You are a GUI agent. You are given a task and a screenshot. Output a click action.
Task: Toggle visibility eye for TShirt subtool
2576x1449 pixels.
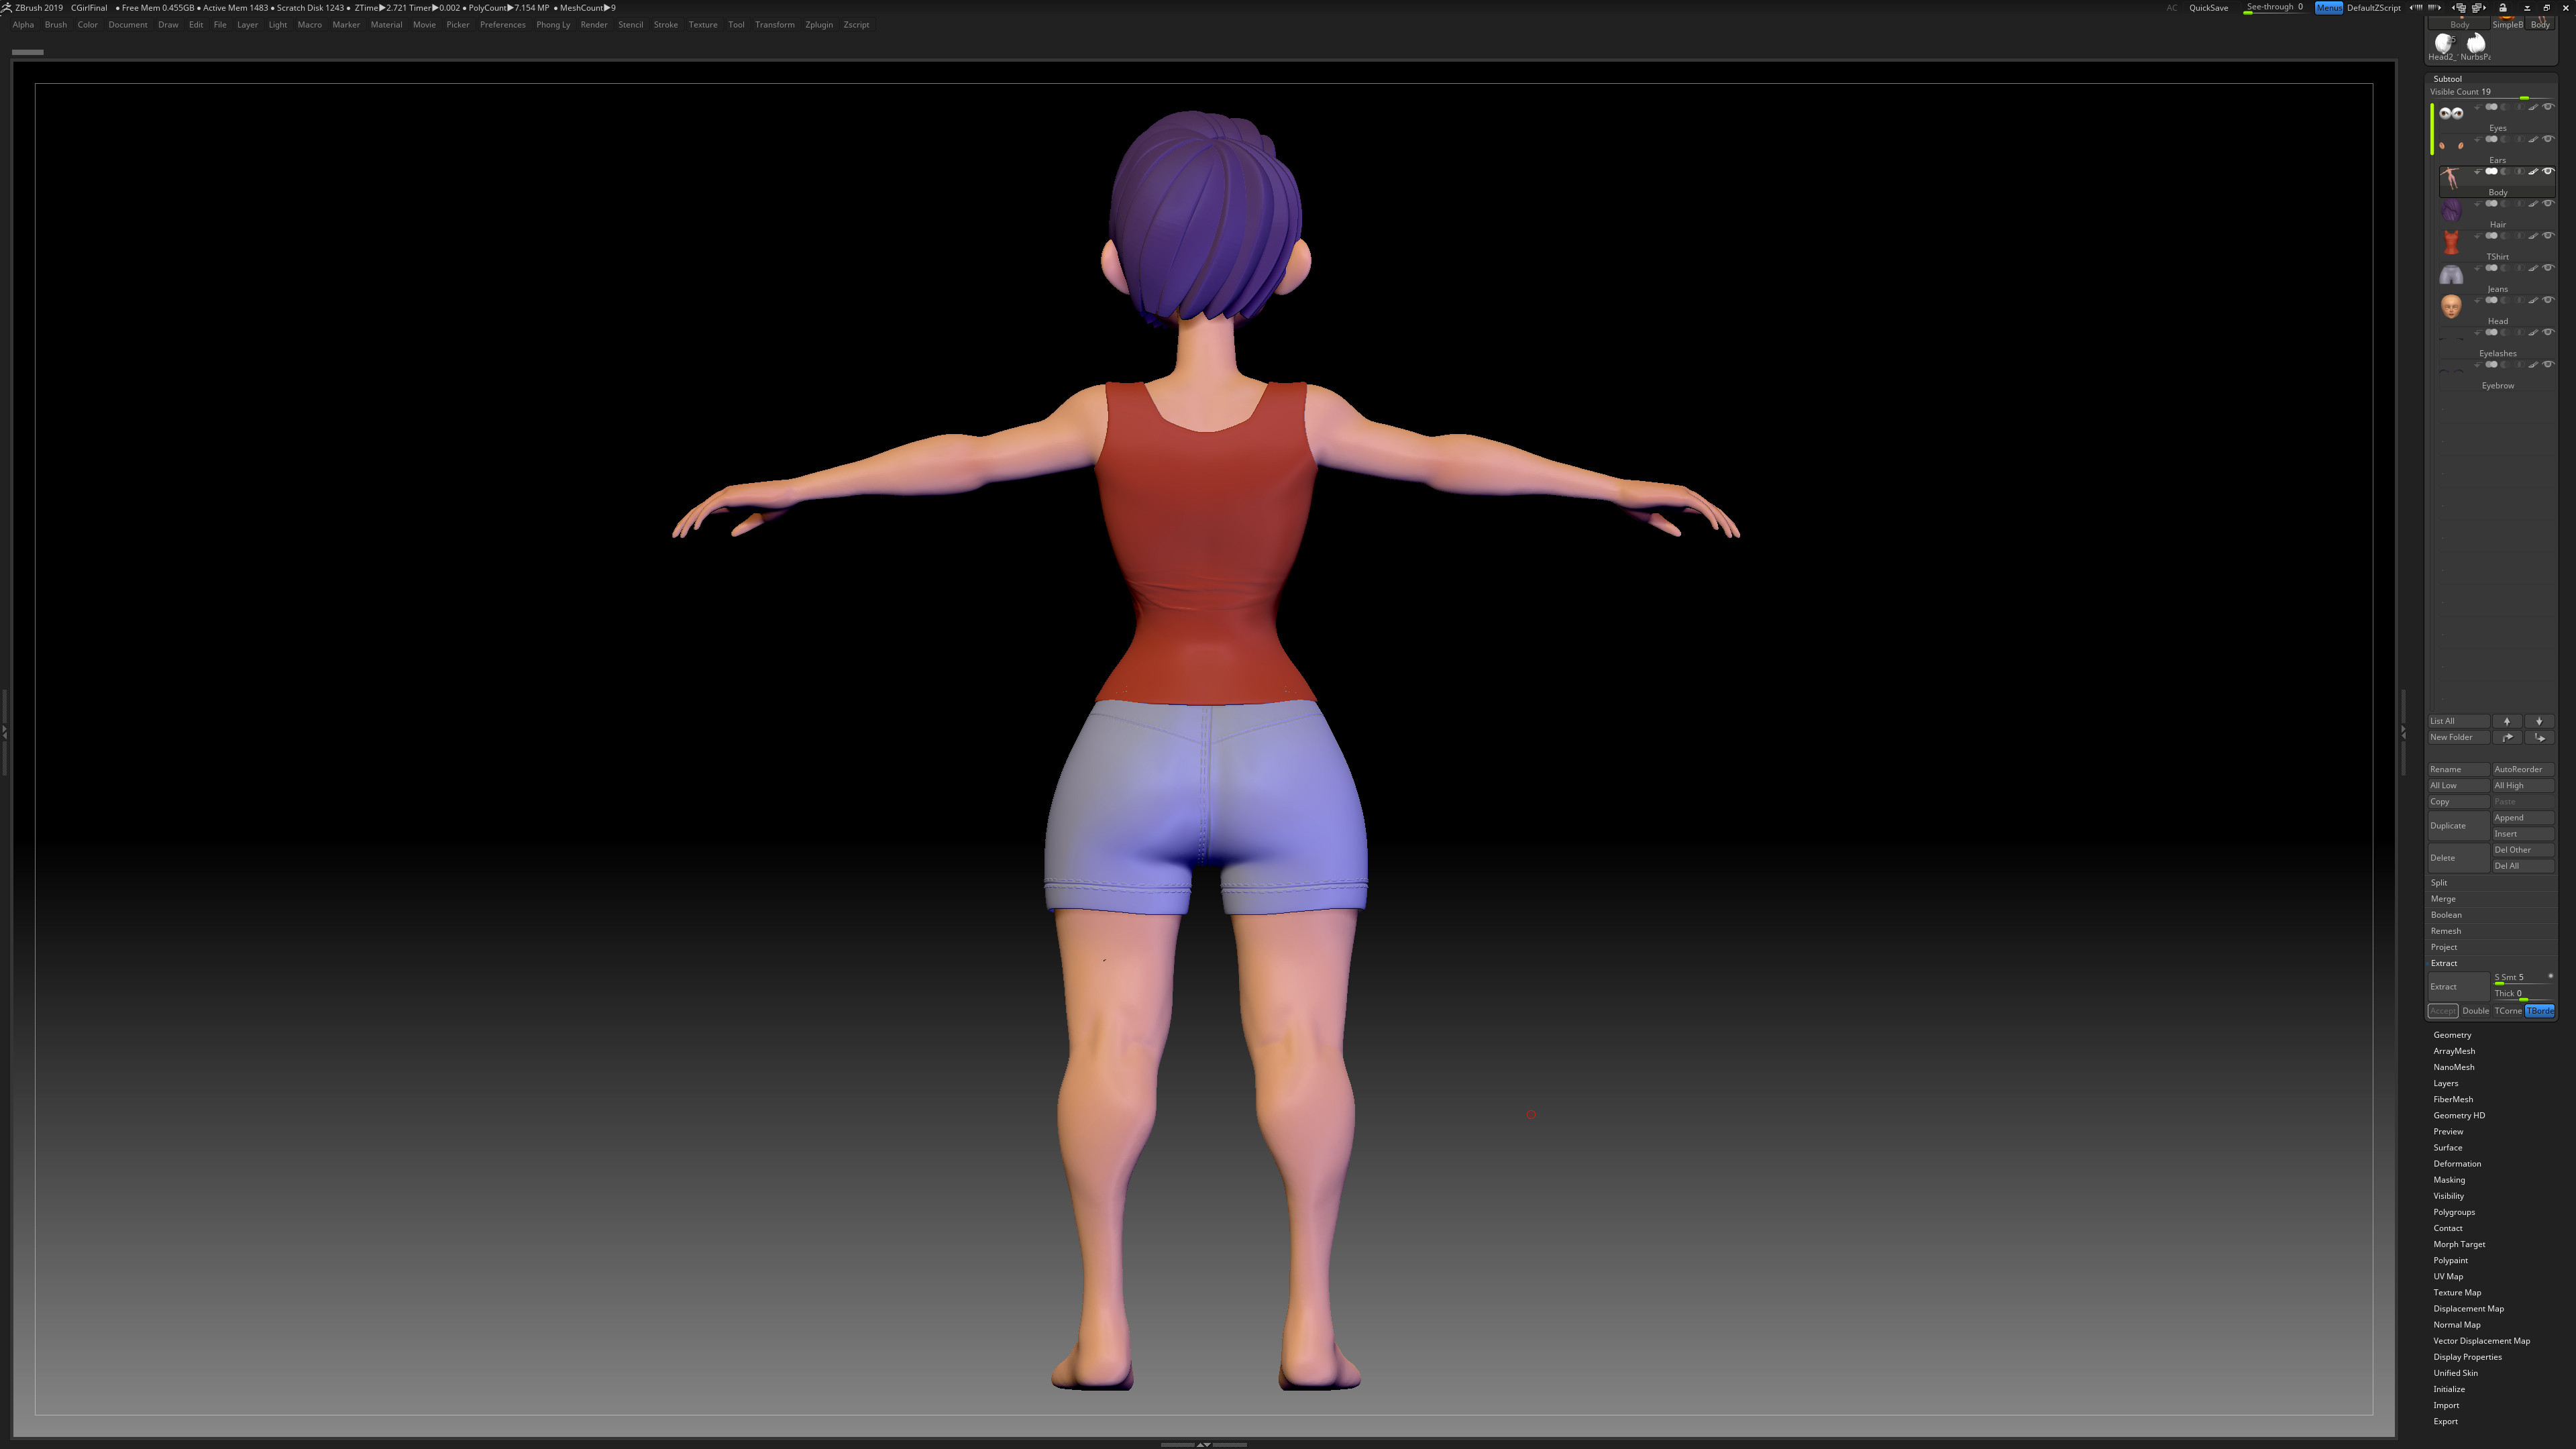[x=2548, y=236]
